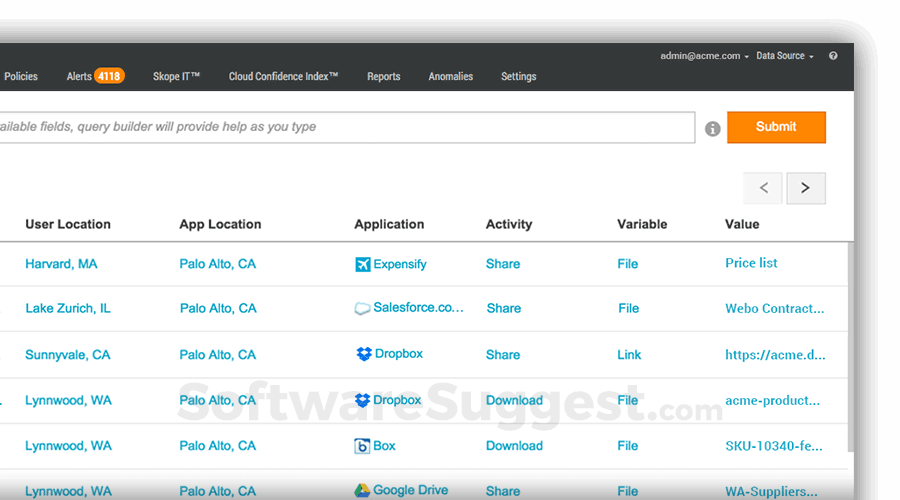Click Palo Alto, CA in Box row
900x500 pixels.
pos(218,446)
